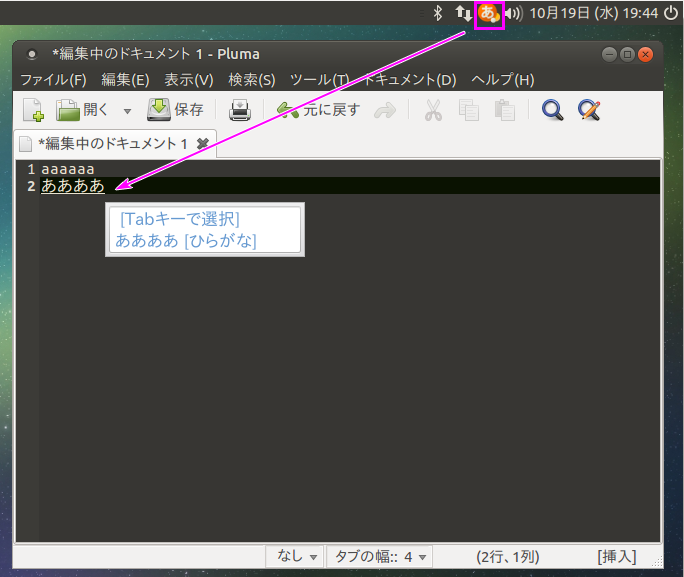
Task: Click the resize grip at the status bar corner
Action: pos(657,562)
